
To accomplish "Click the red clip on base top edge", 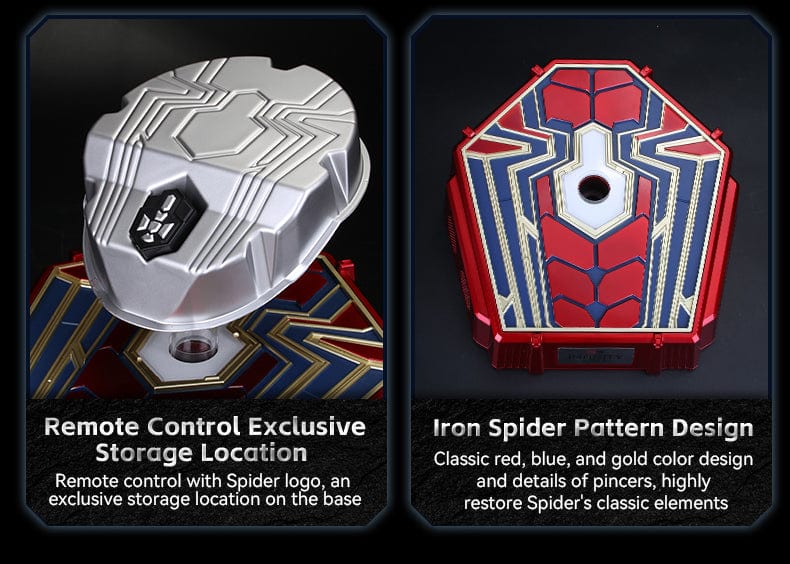I will [537, 71].
